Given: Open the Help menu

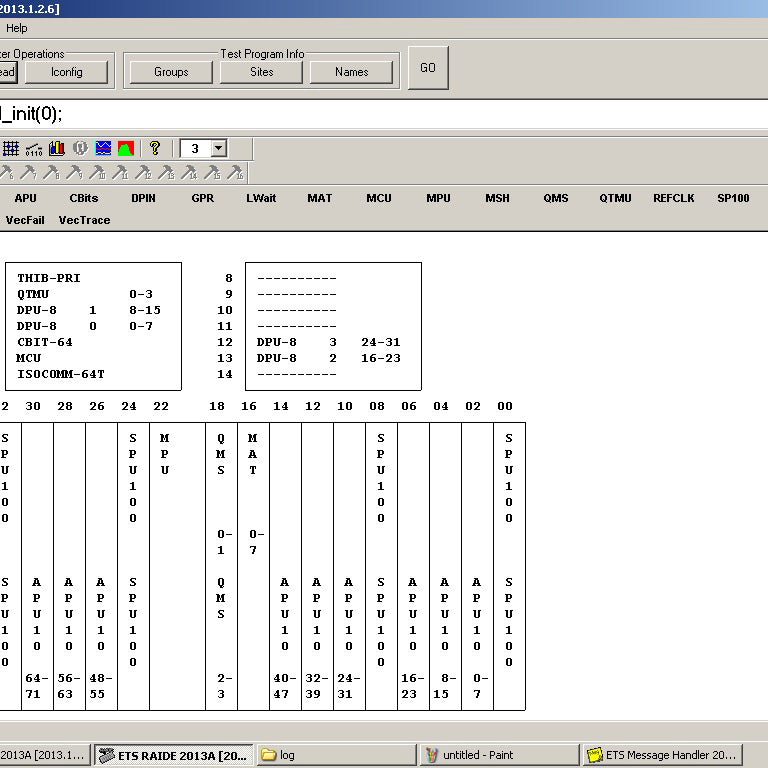Looking at the screenshot, I should click(17, 28).
